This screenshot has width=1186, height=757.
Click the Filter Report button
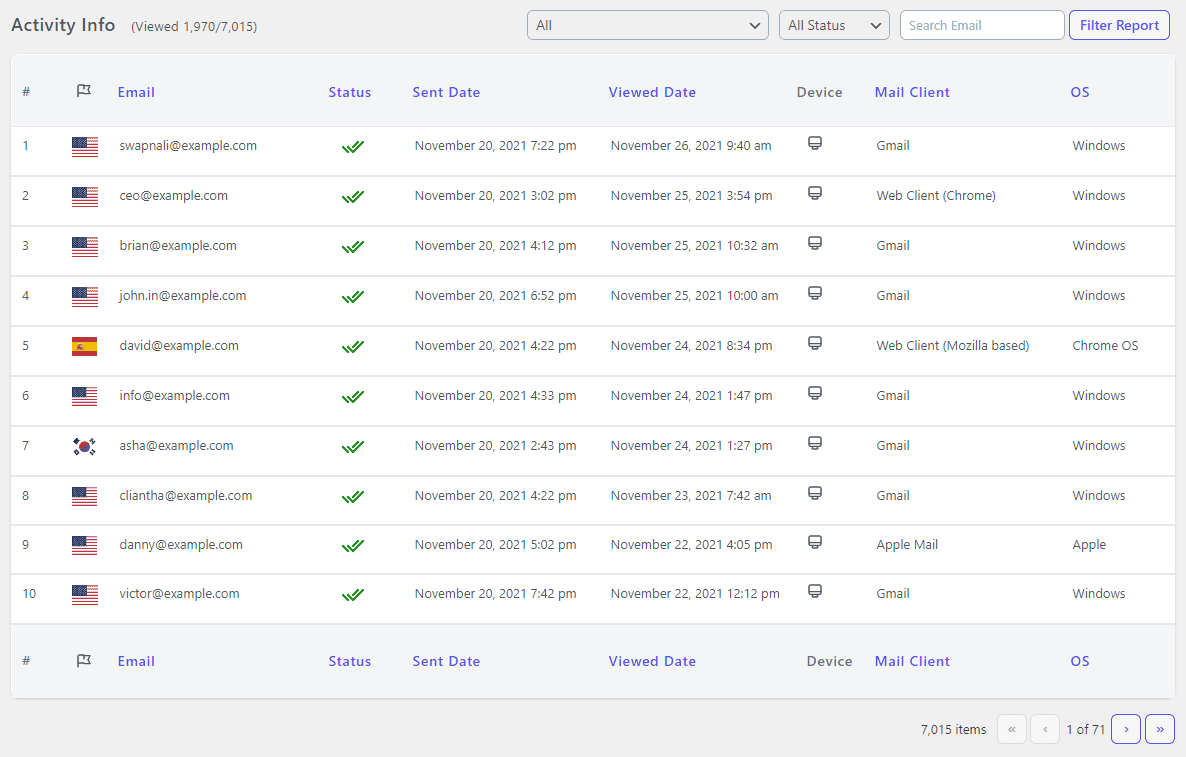click(1119, 25)
